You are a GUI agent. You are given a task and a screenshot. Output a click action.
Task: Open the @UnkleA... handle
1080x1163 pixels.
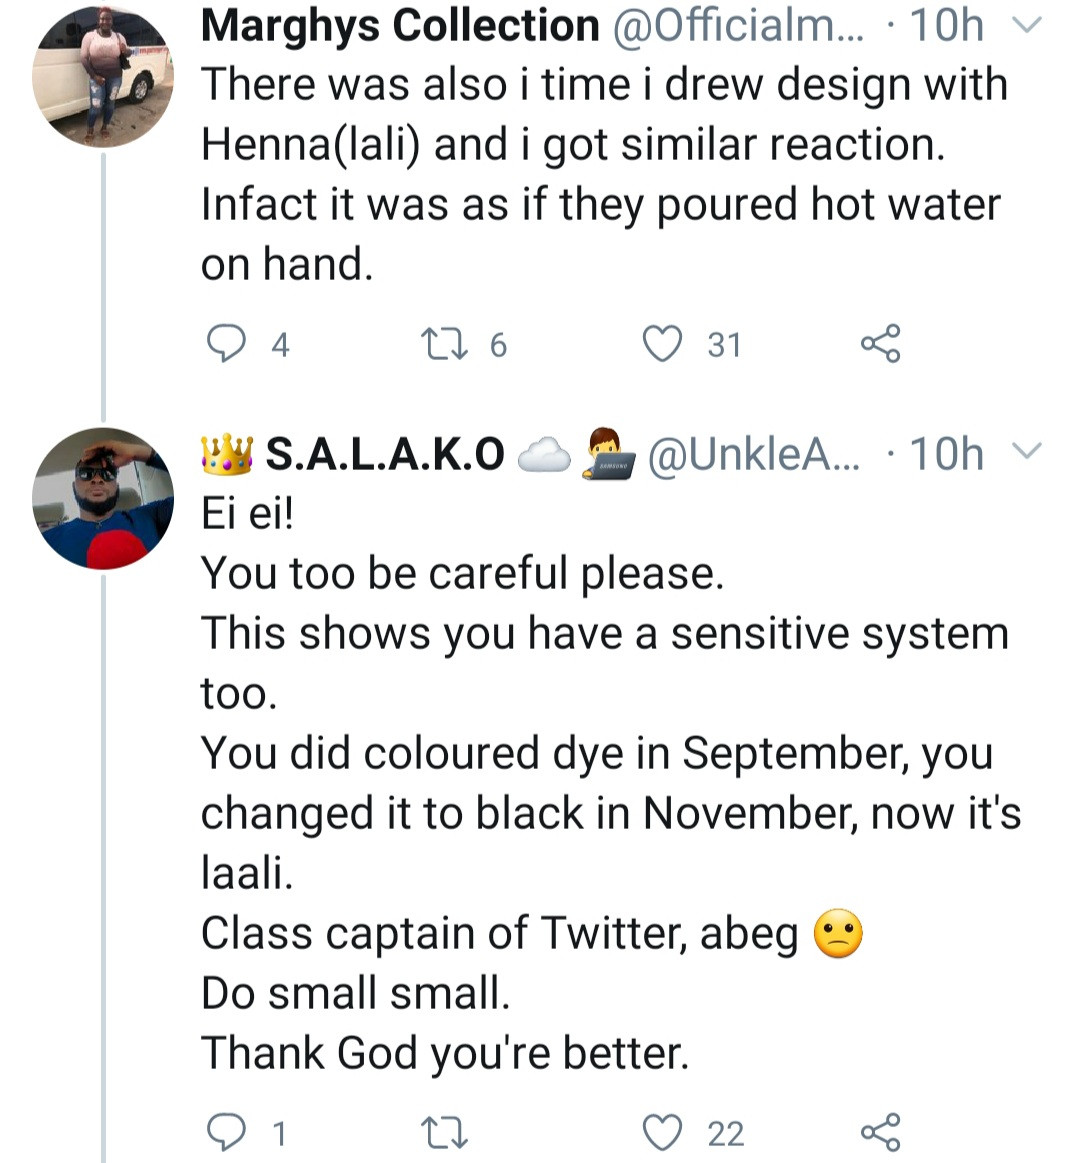pyautogui.click(x=753, y=455)
